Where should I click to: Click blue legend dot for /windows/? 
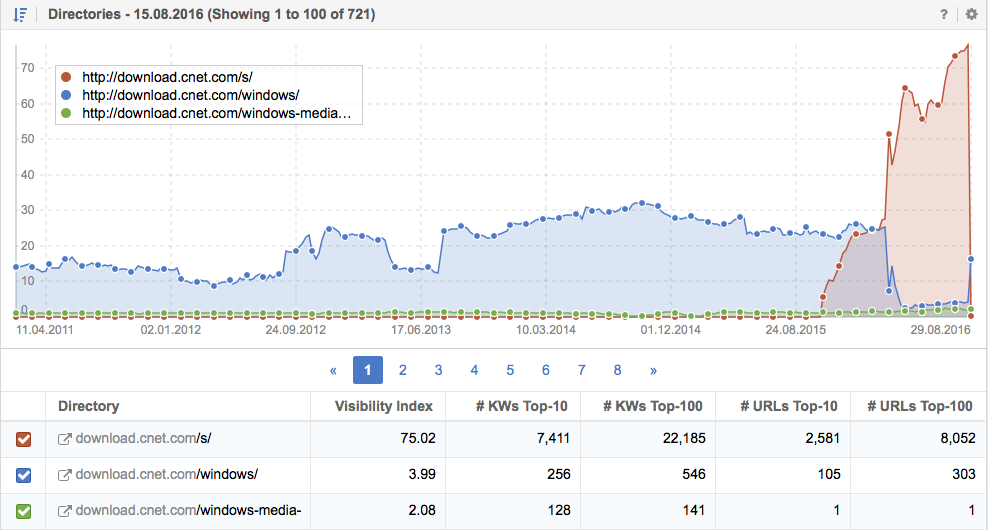tap(66, 95)
